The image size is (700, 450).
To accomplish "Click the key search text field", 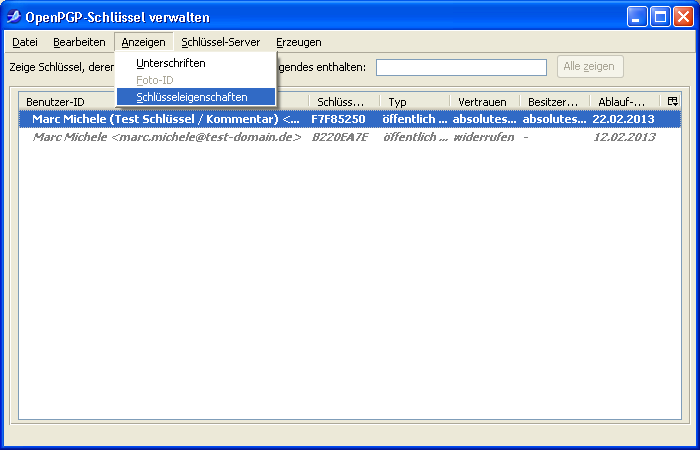I will (x=461, y=67).
